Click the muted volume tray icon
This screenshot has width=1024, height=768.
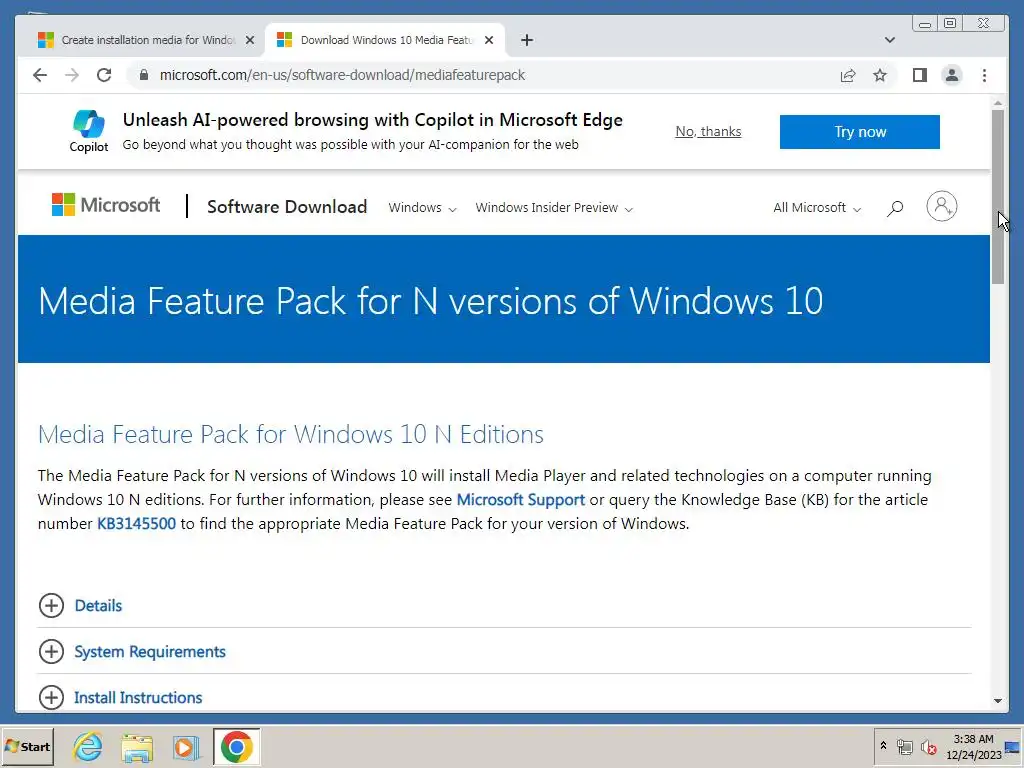(928, 746)
